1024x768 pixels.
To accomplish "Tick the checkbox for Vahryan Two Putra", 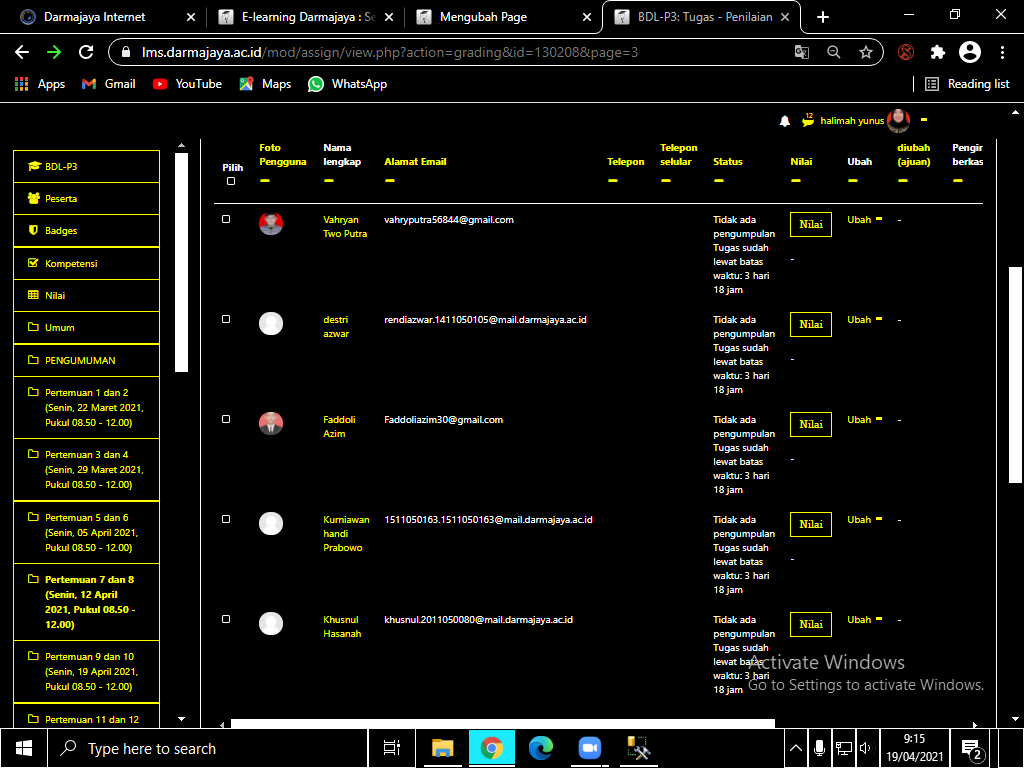I will 226,219.
